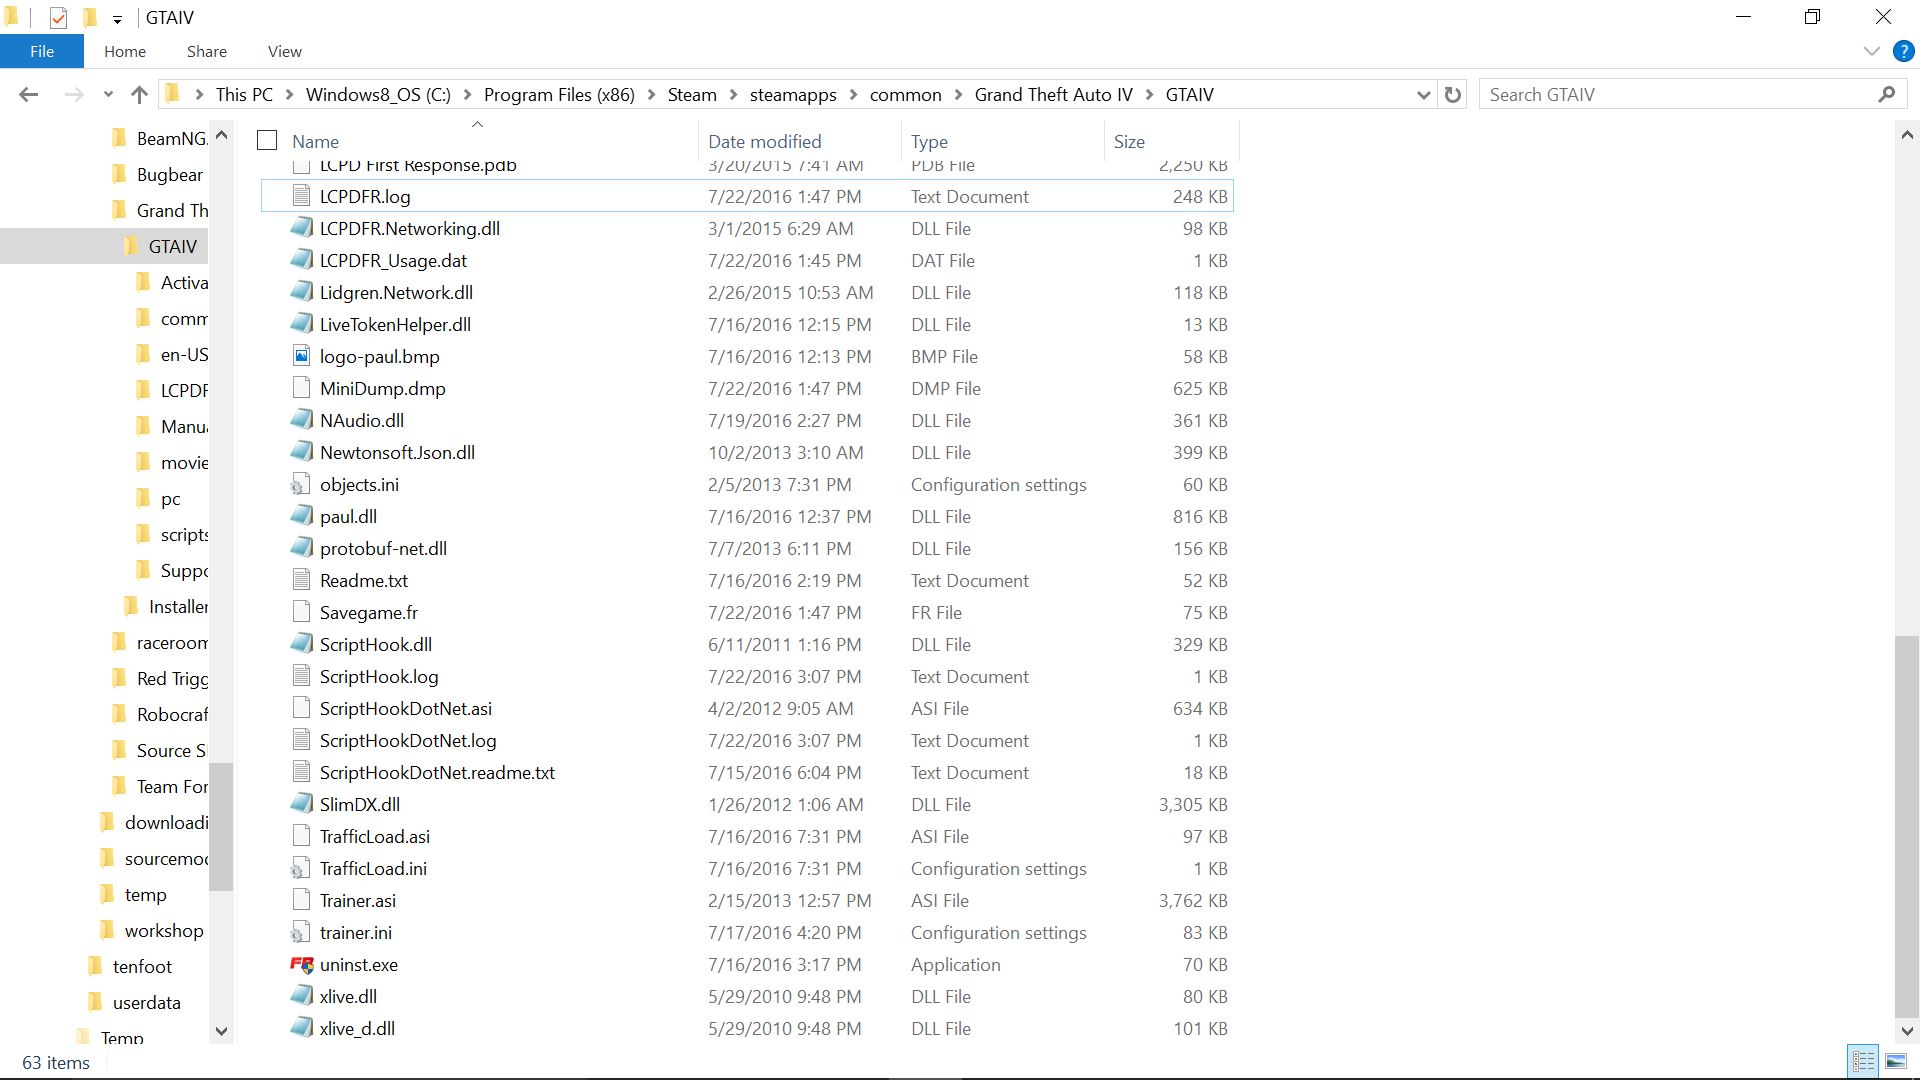Click the Back navigation arrow
This screenshot has height=1080, width=1920.
click(x=28, y=95)
